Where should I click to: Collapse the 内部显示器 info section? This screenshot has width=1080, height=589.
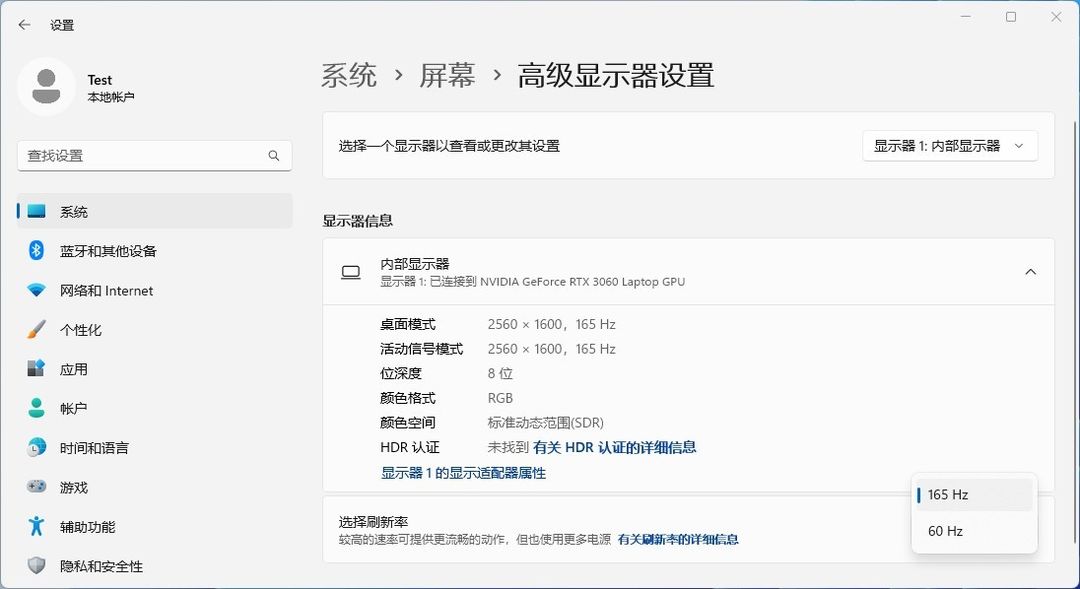[x=1030, y=272]
